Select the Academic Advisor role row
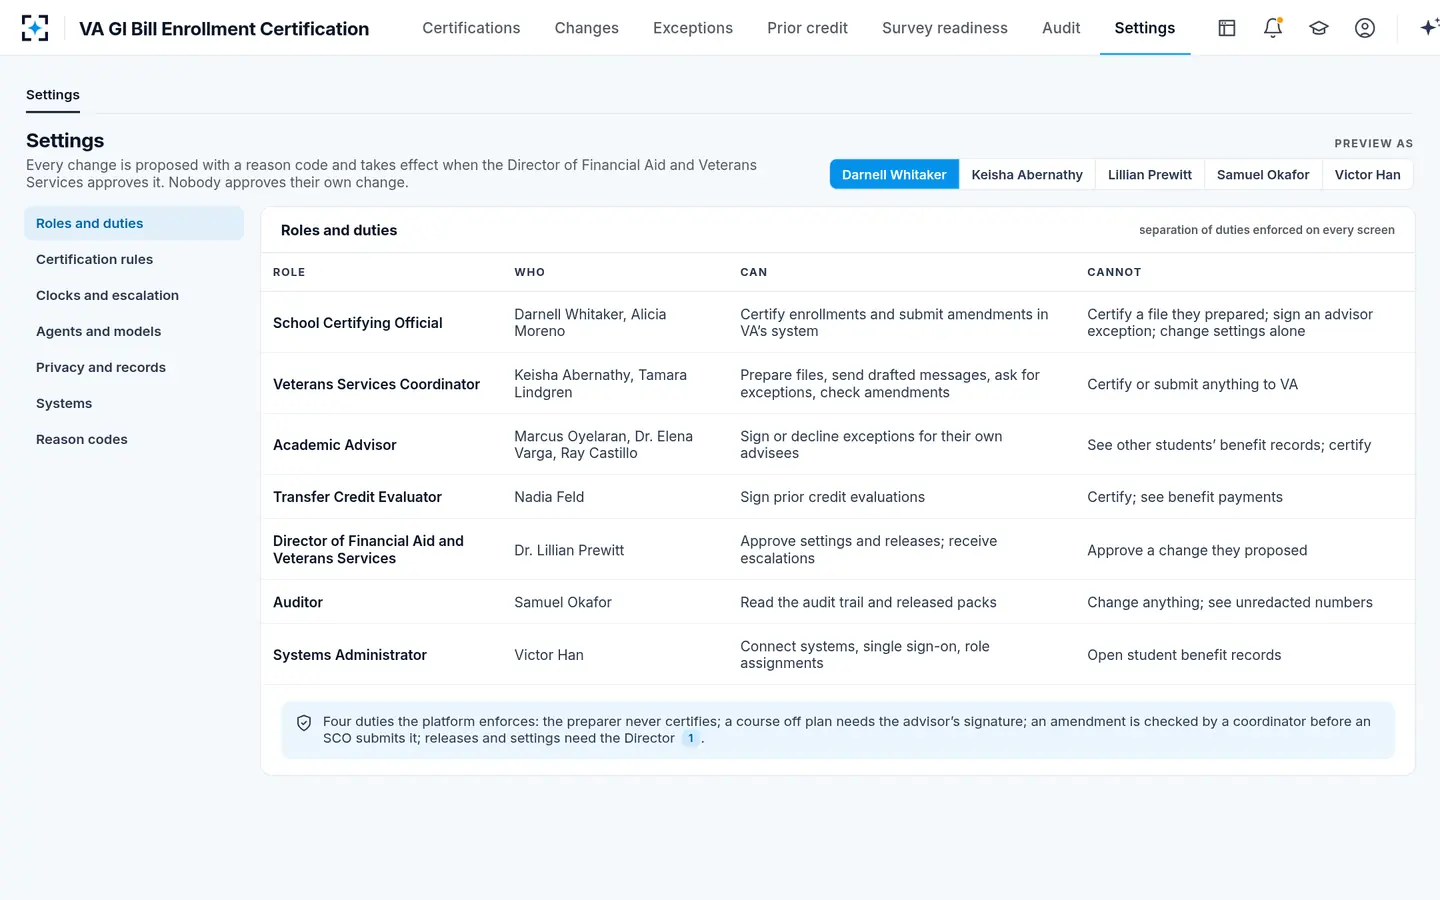Viewport: 1440px width, 900px height. tap(838, 445)
